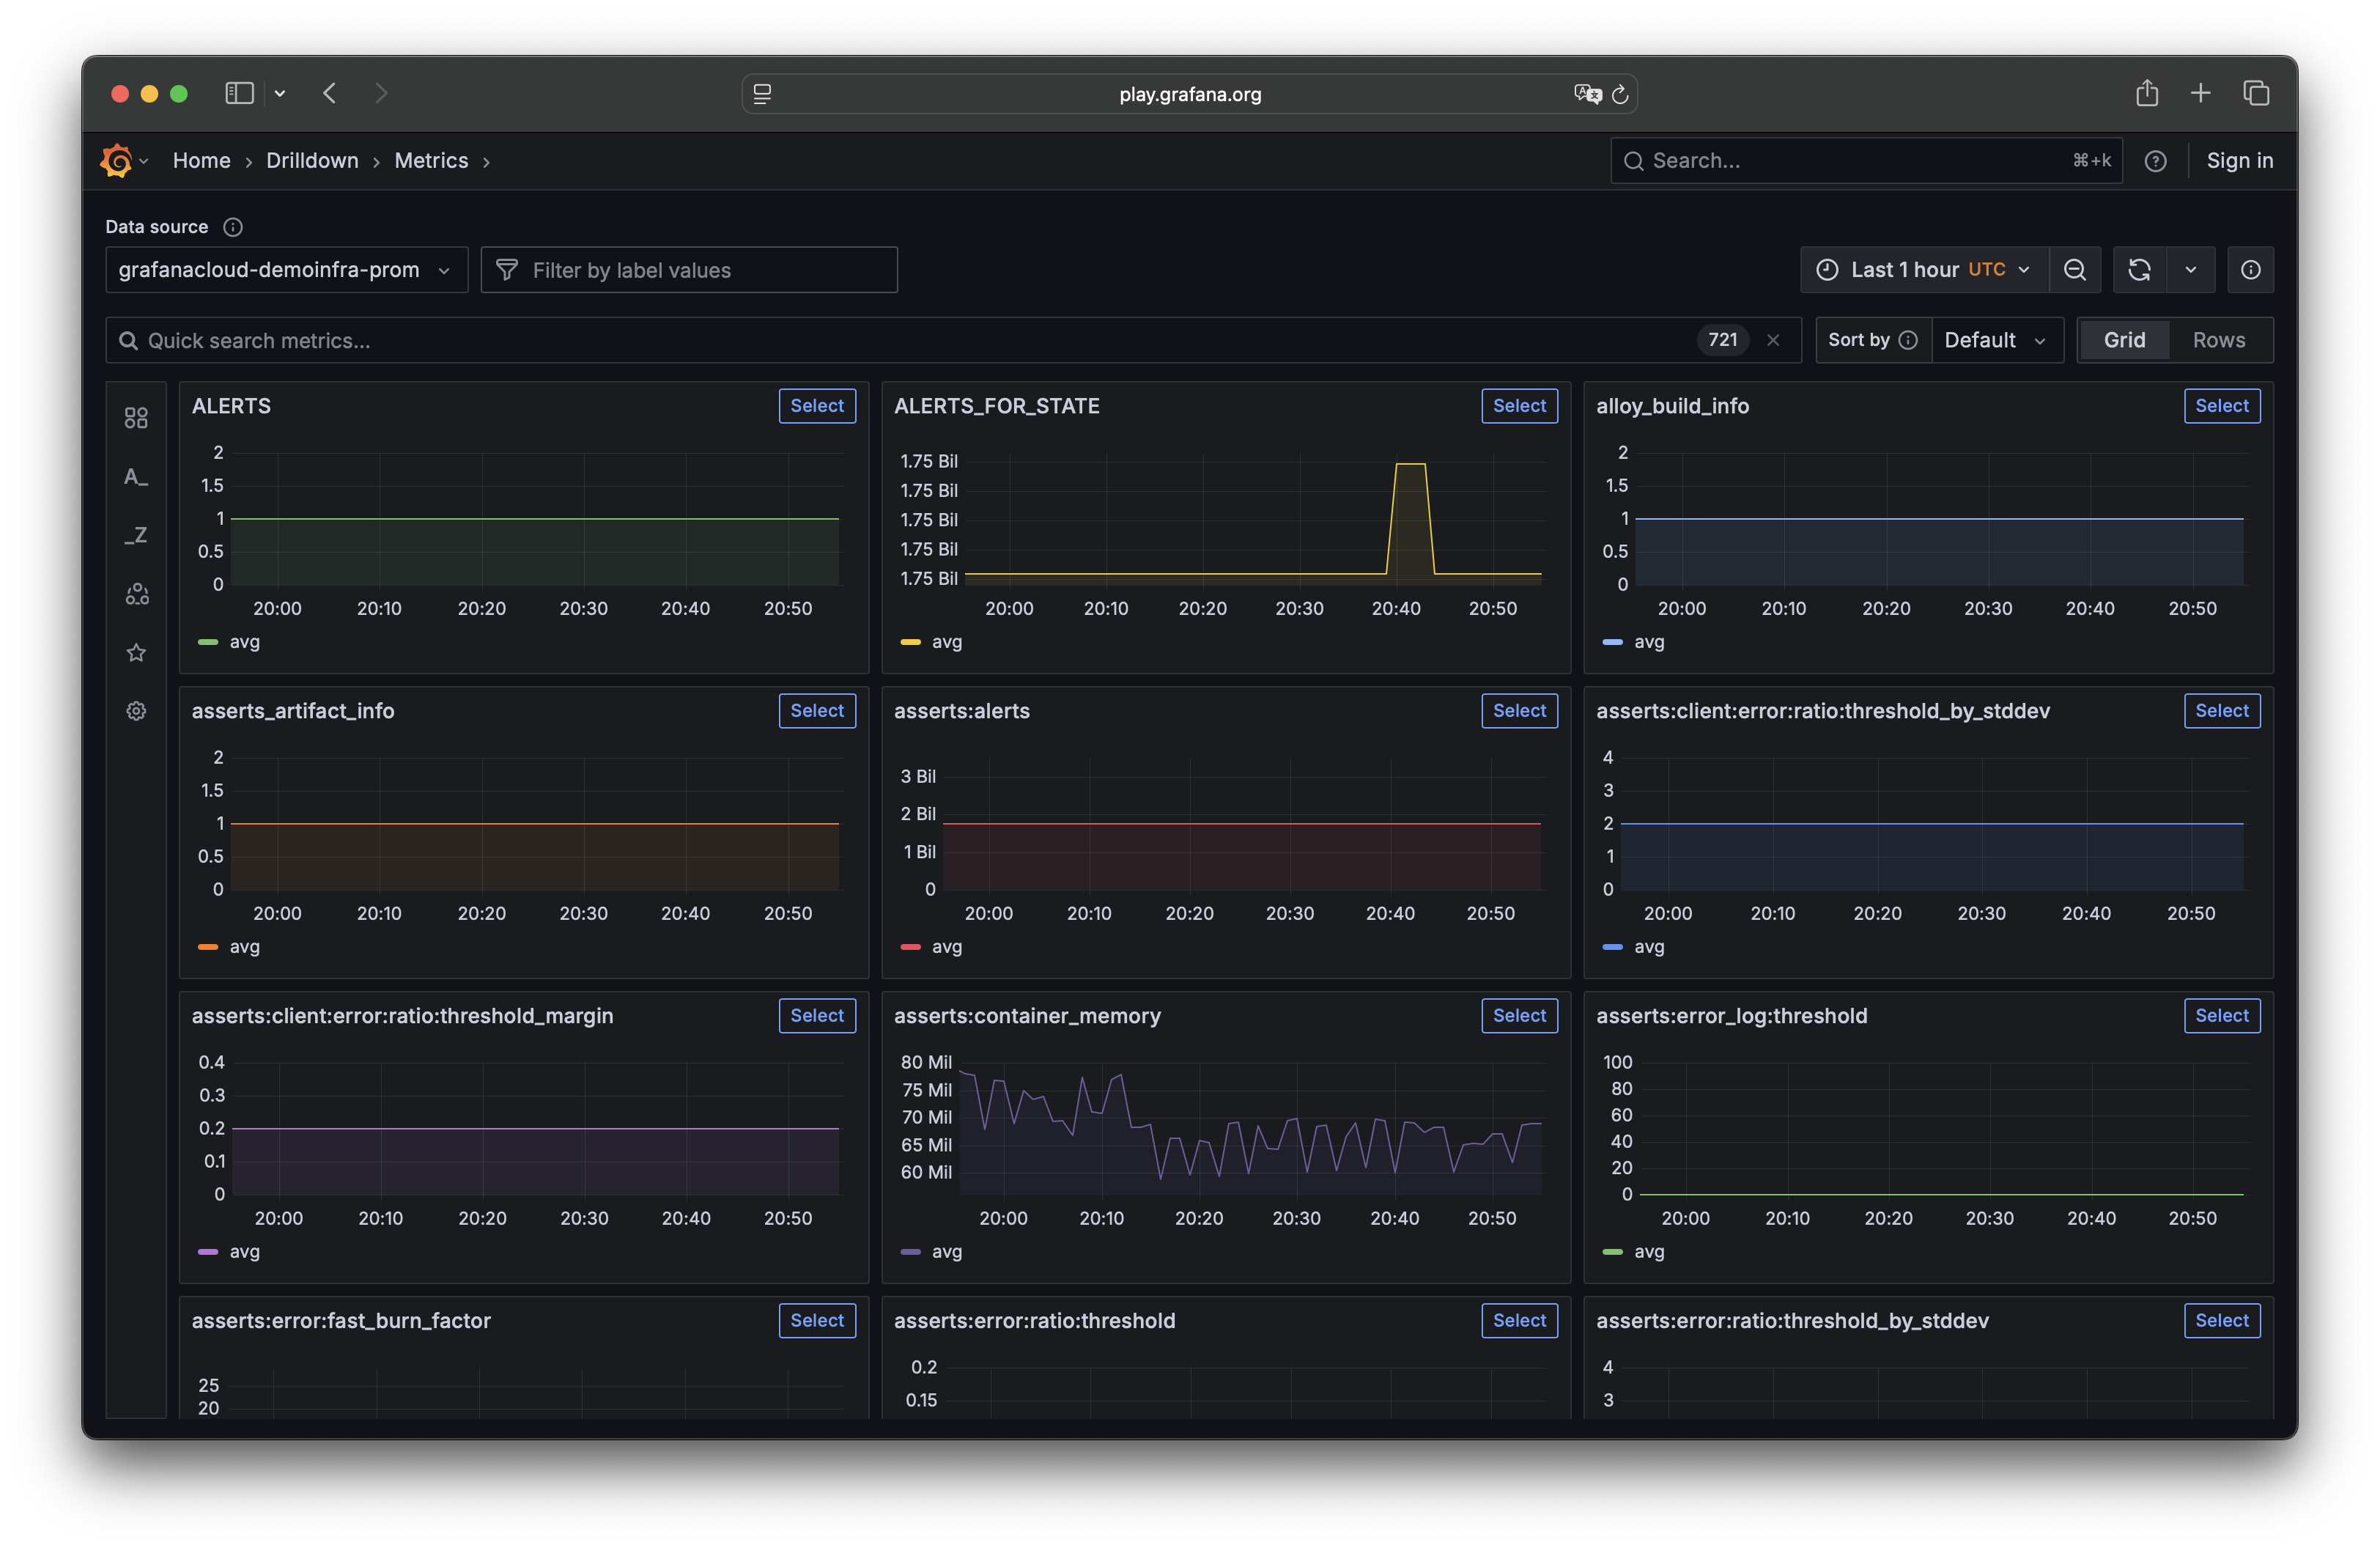Click Safari share icon
The width and height of the screenshot is (2380, 1548).
[x=2146, y=93]
